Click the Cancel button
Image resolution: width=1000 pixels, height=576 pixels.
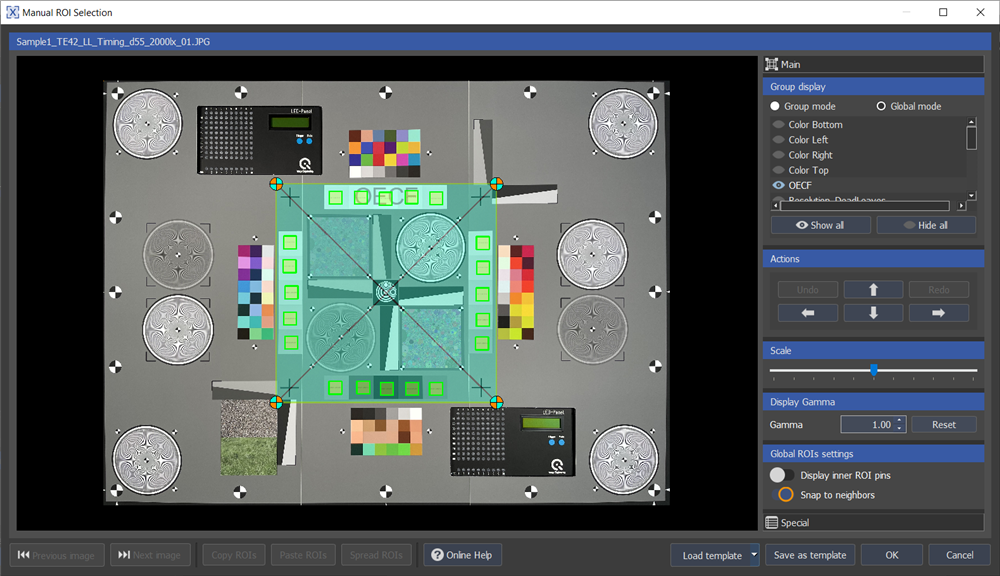(959, 555)
